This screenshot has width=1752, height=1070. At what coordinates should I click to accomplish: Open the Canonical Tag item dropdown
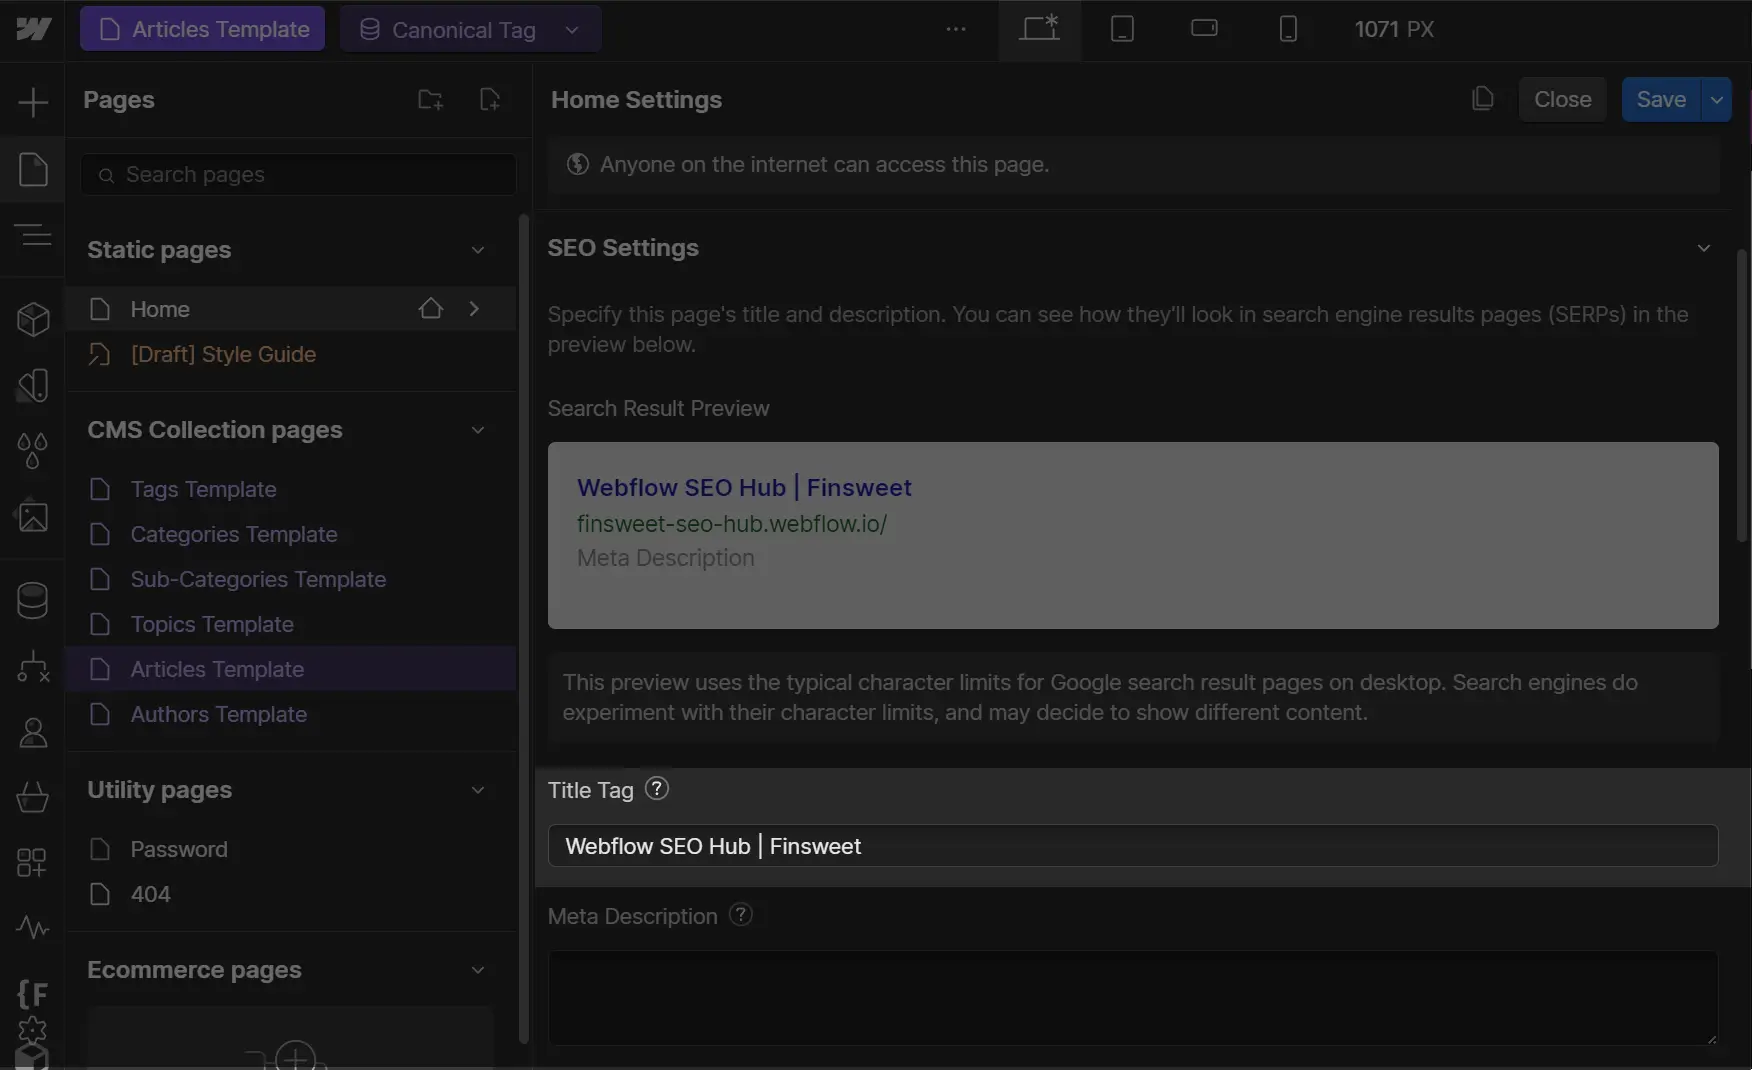pyautogui.click(x=572, y=30)
